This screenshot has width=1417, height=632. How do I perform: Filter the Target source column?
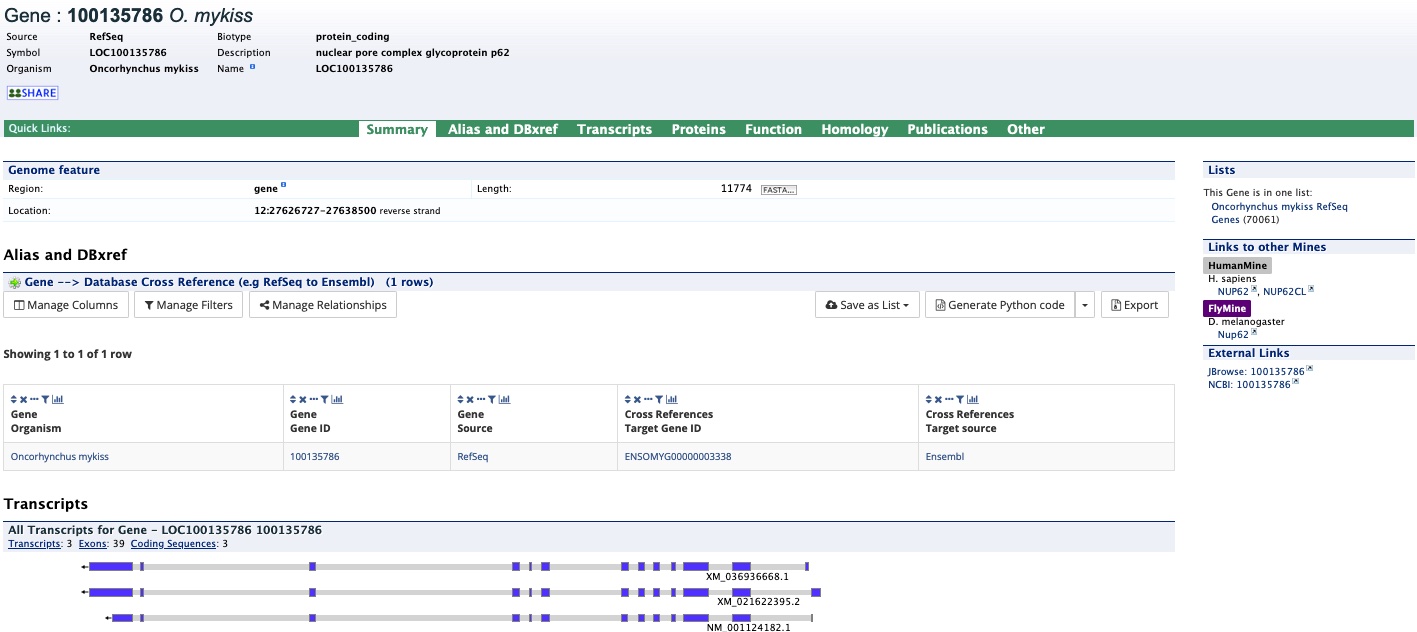coord(960,399)
